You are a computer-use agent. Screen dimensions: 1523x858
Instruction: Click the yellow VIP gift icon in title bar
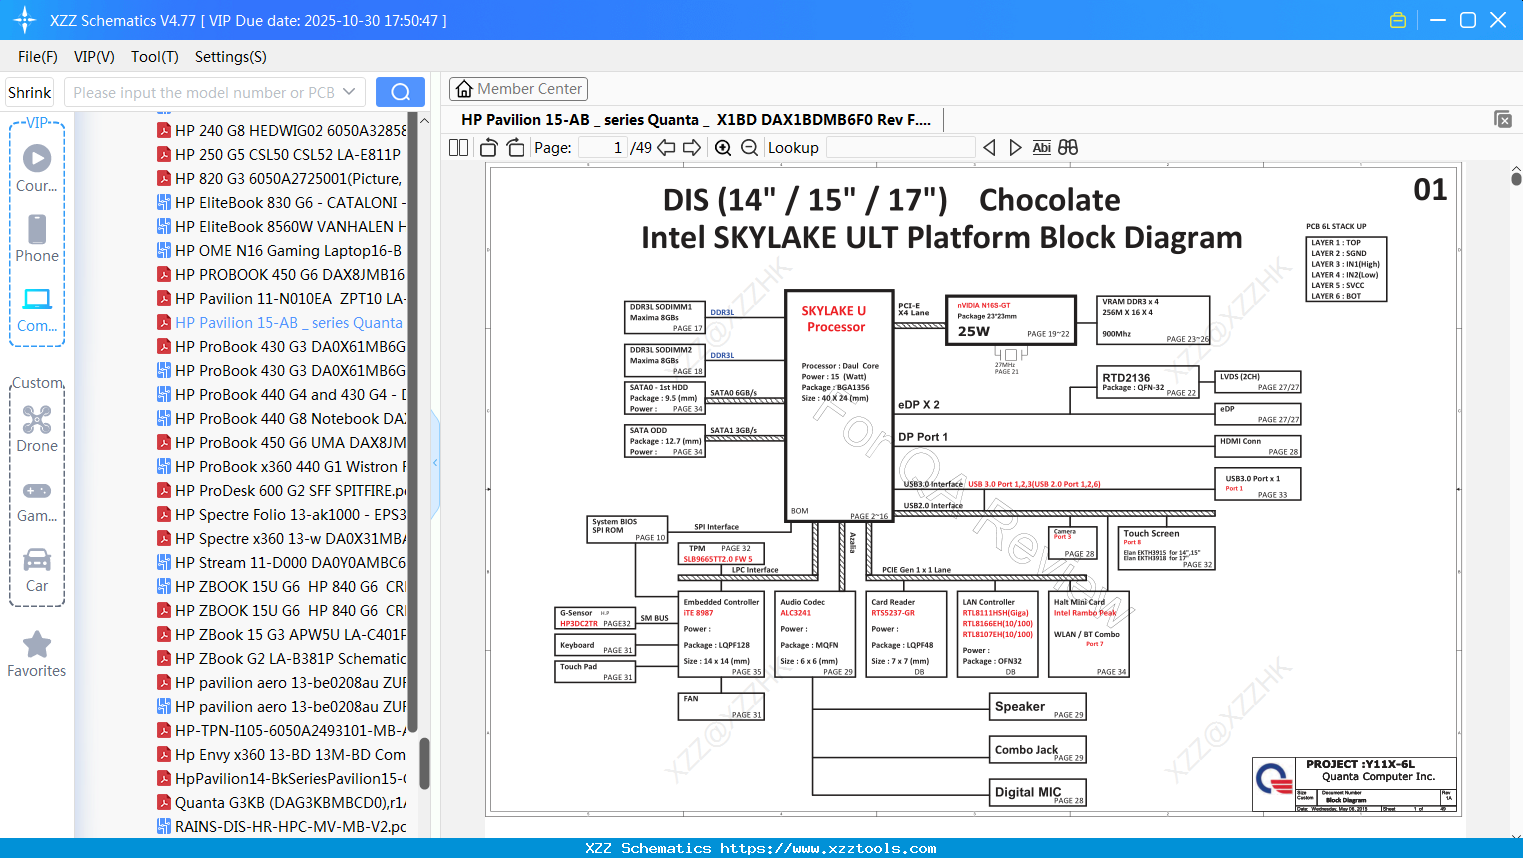(x=1398, y=20)
